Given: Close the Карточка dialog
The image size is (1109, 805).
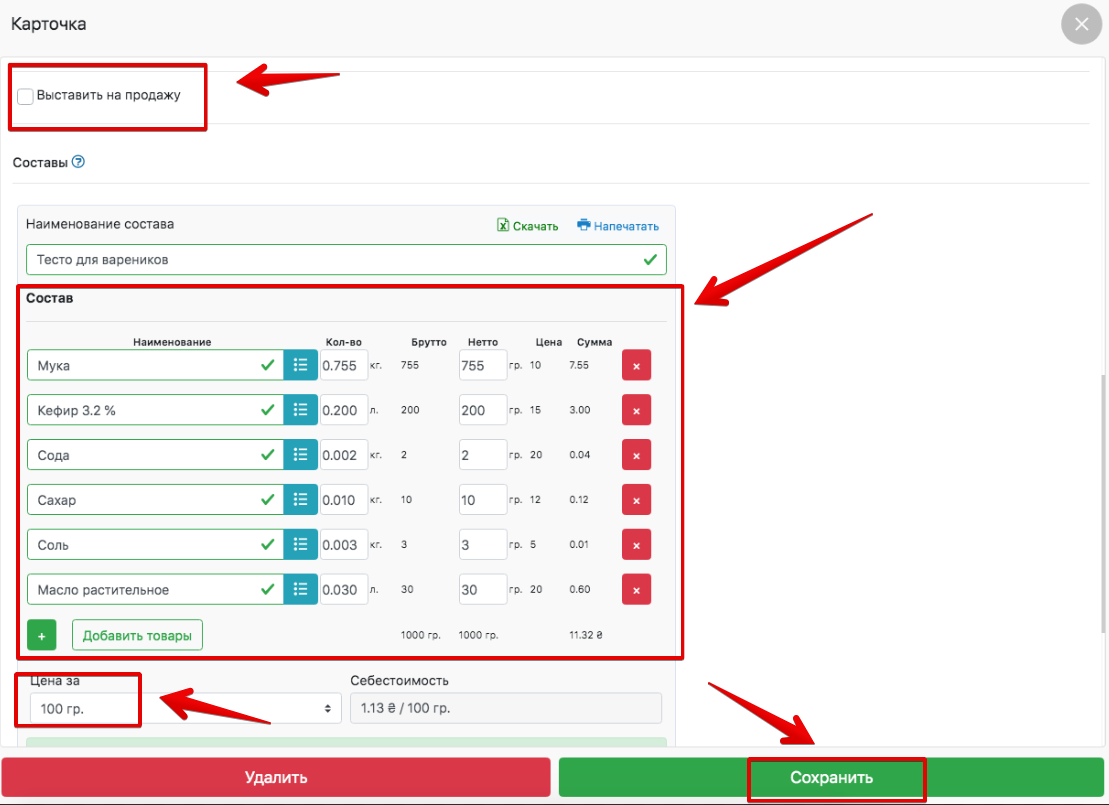Looking at the screenshot, I should pos(1081,25).
